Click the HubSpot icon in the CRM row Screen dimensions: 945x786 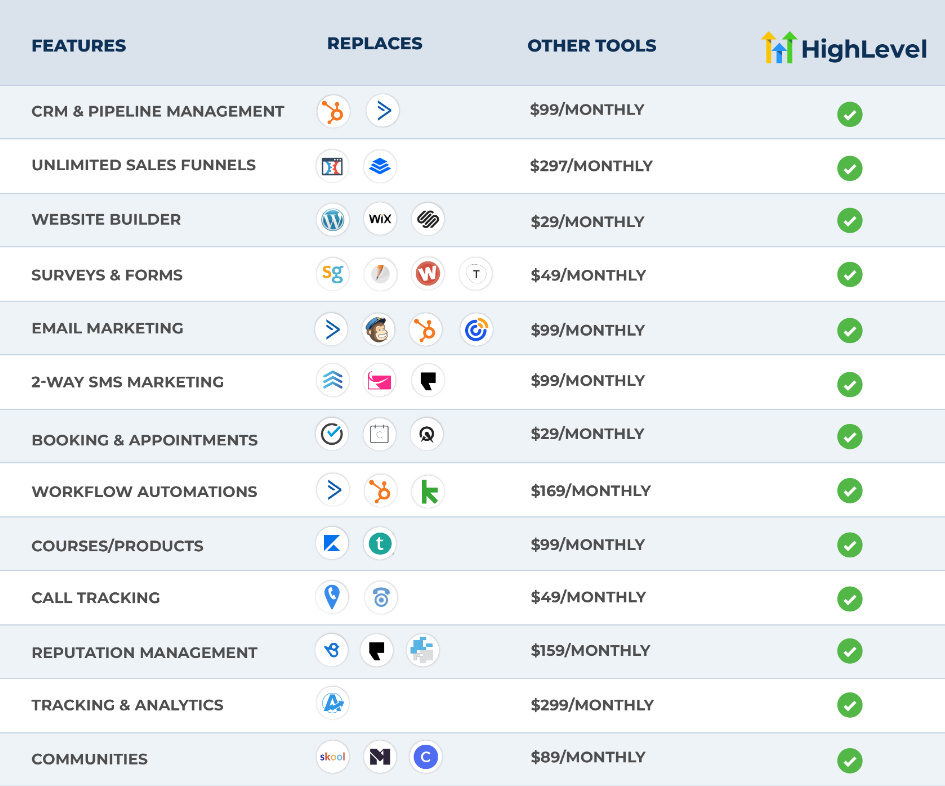pyautogui.click(x=333, y=111)
